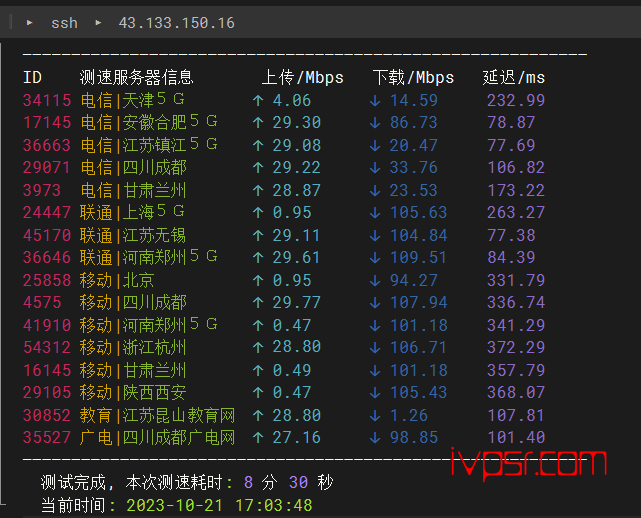Click latency value 78.87
This screenshot has width=641, height=518.
[511, 122]
